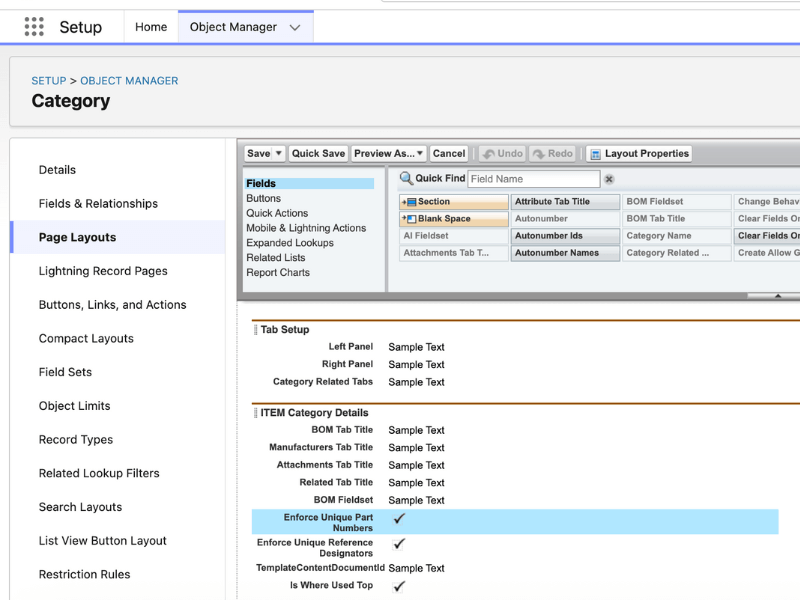The image size is (800, 600).
Task: Open Restriction Rules in the sidebar
Action: click(x=85, y=574)
